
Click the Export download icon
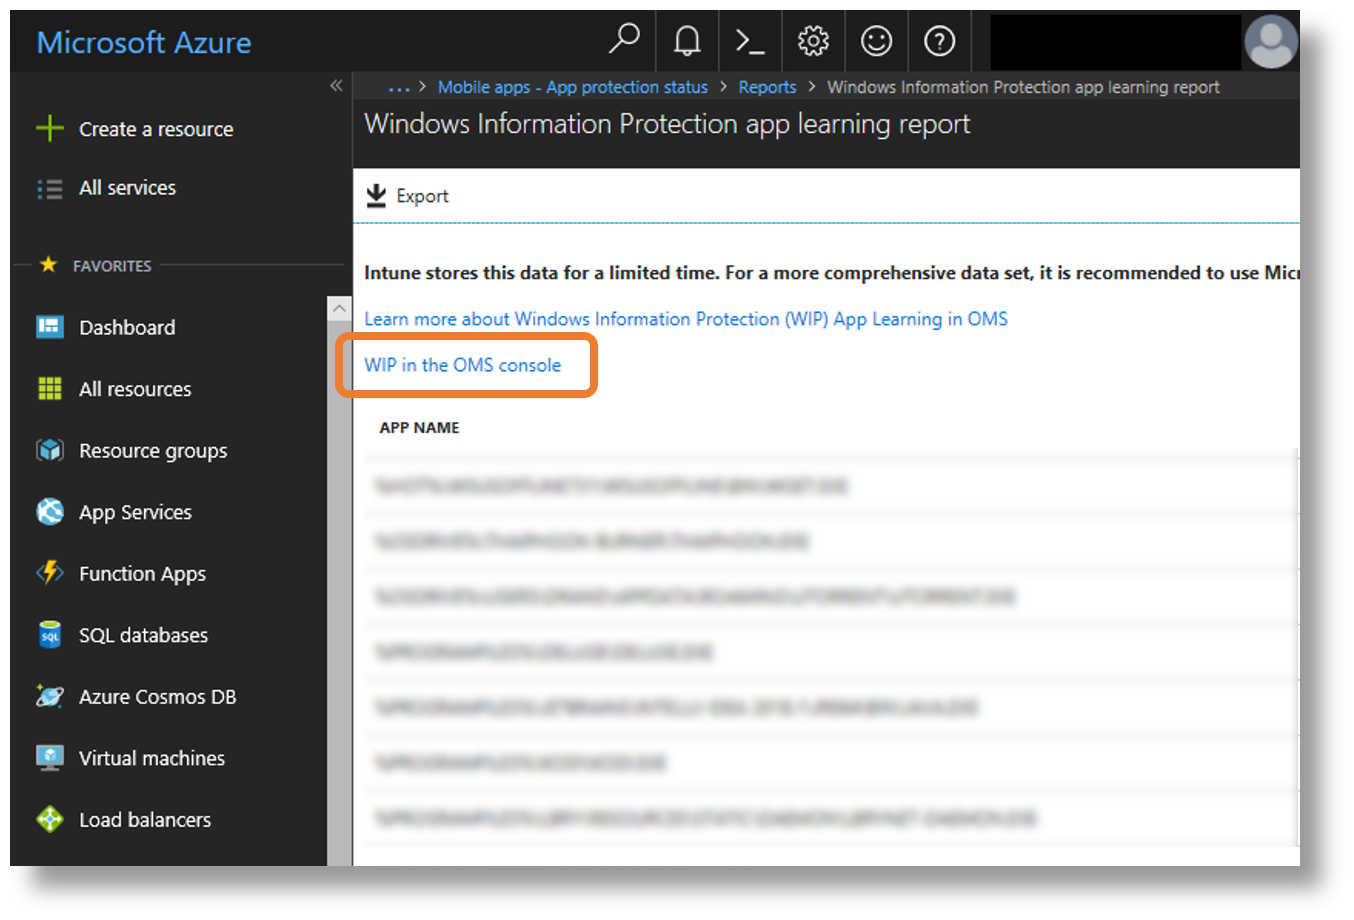pos(376,196)
